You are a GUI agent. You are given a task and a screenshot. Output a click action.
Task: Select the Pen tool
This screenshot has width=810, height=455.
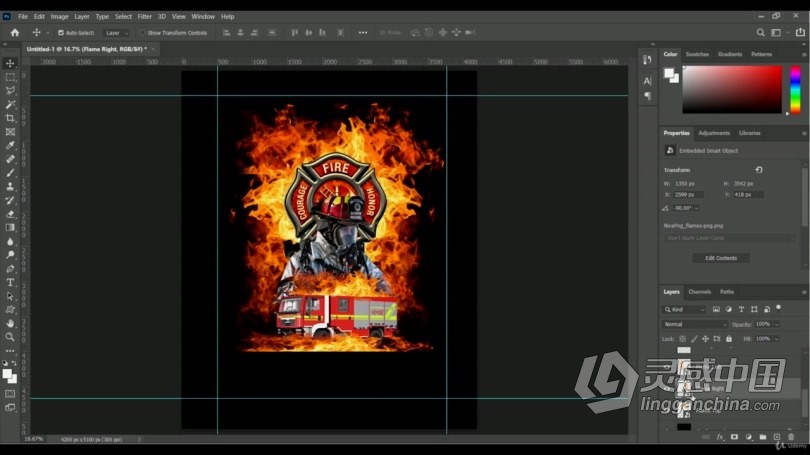pos(10,269)
